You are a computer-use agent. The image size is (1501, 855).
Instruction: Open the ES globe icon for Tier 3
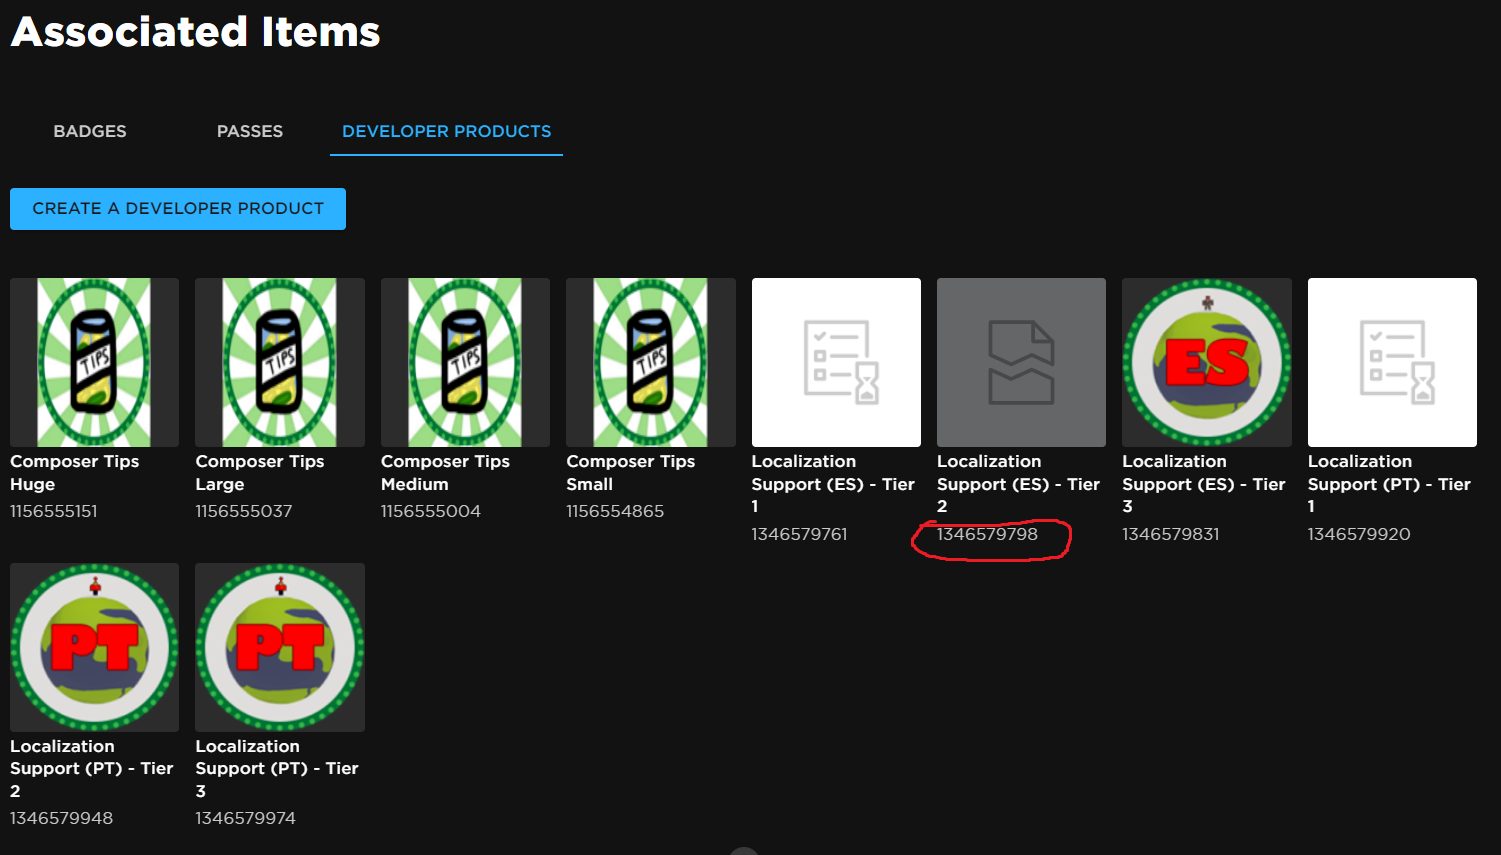coord(1206,361)
